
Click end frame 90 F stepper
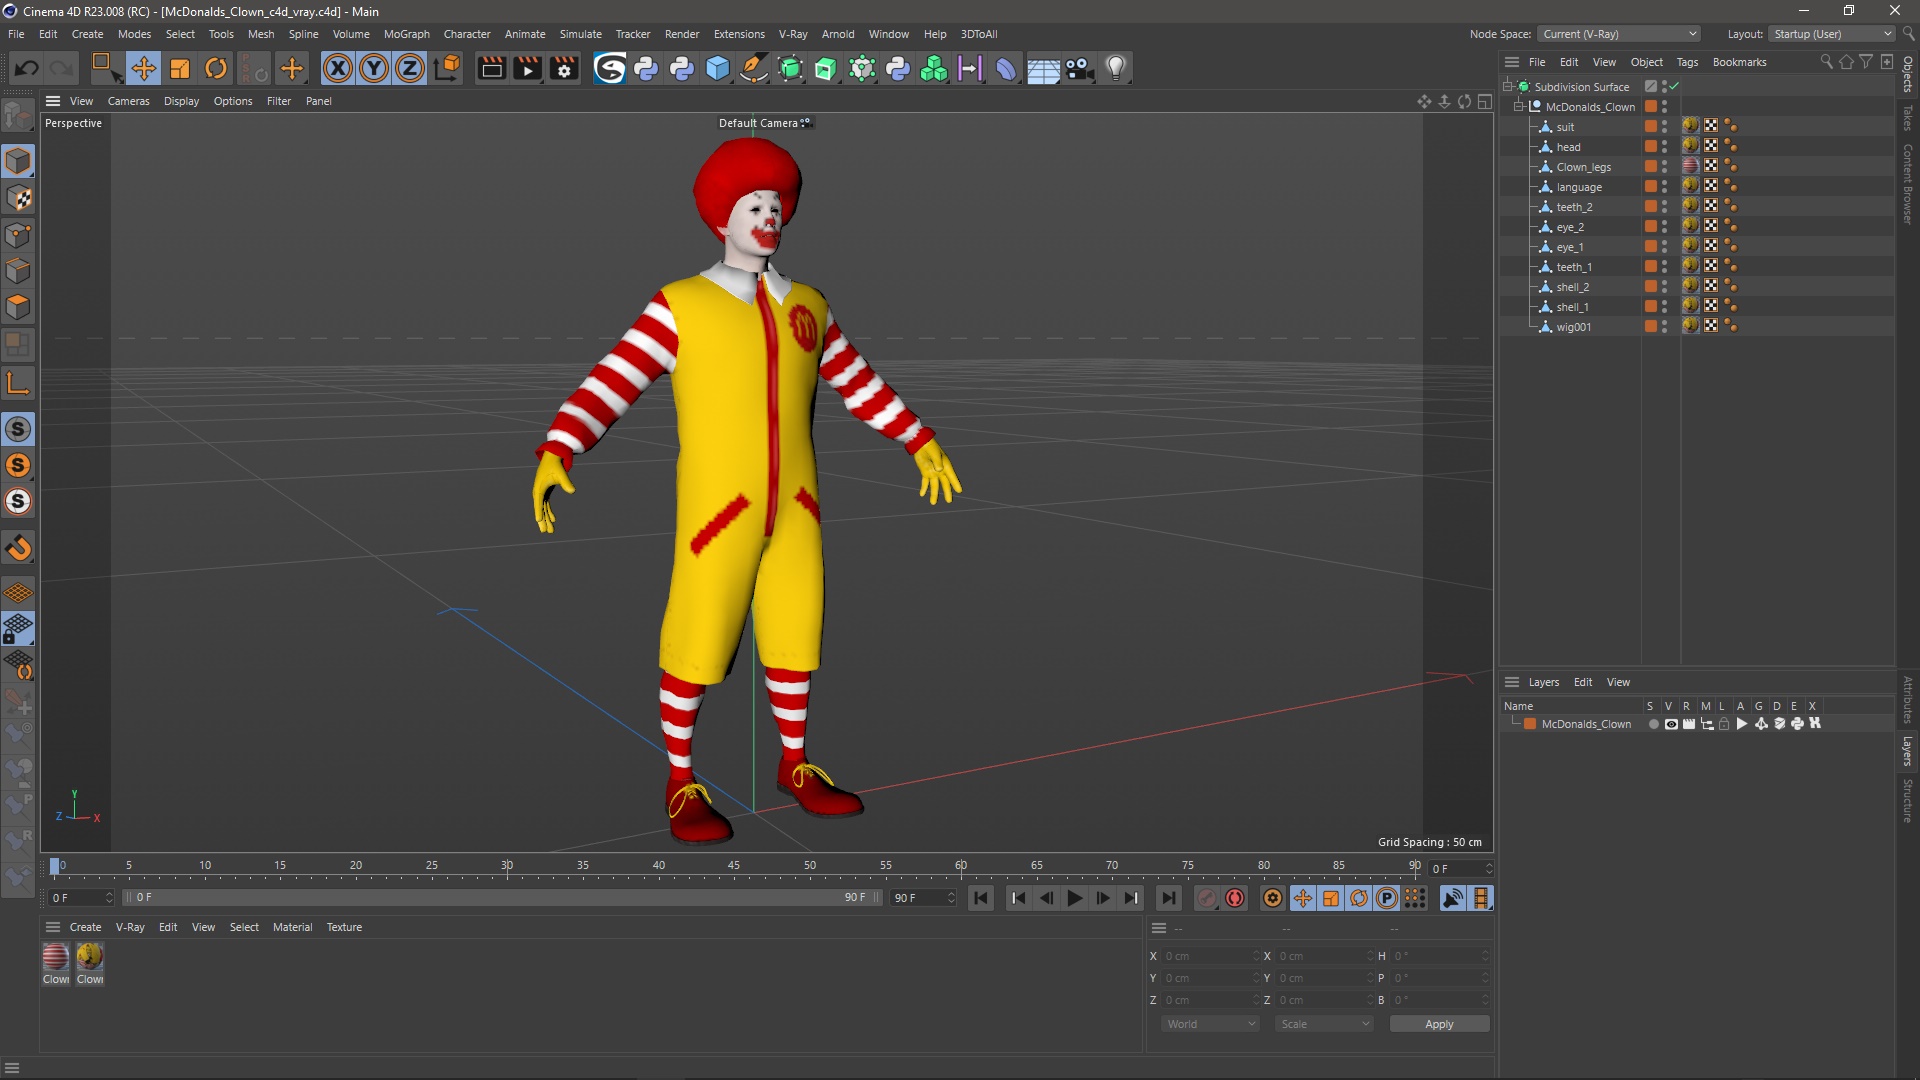pos(950,898)
